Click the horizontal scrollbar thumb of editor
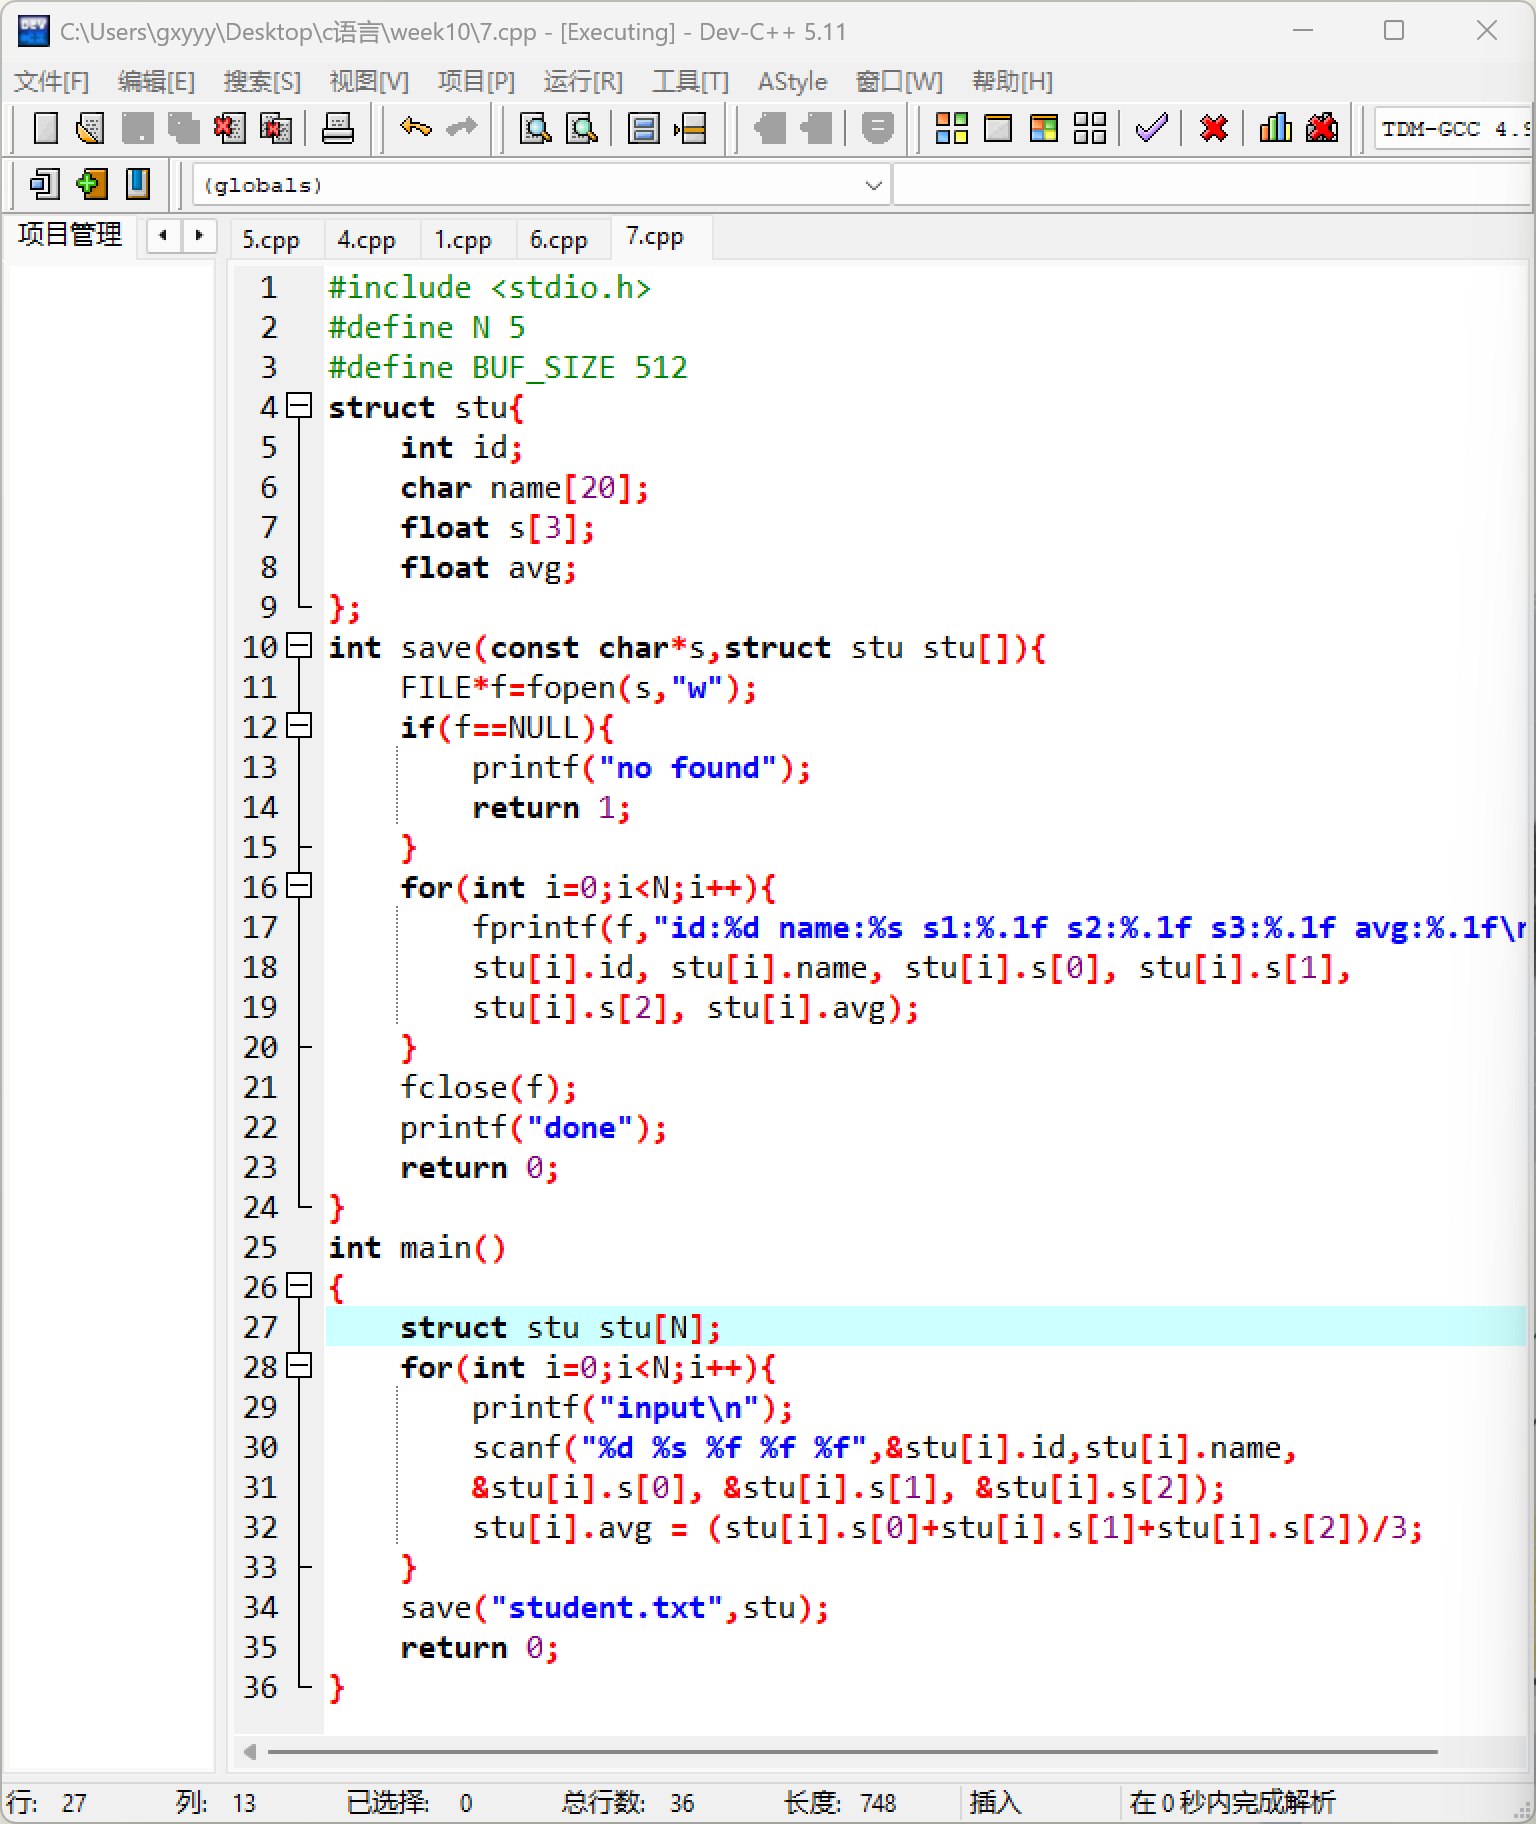The height and width of the screenshot is (1824, 1536). 852,1751
